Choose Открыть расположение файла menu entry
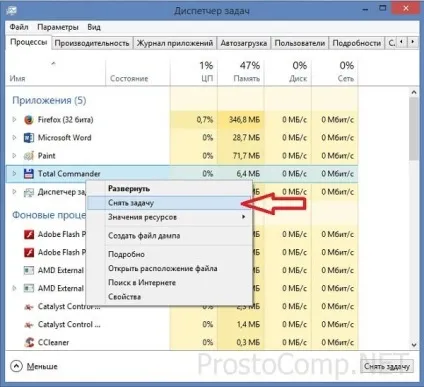The height and width of the screenshot is (387, 424). pyautogui.click(x=169, y=268)
